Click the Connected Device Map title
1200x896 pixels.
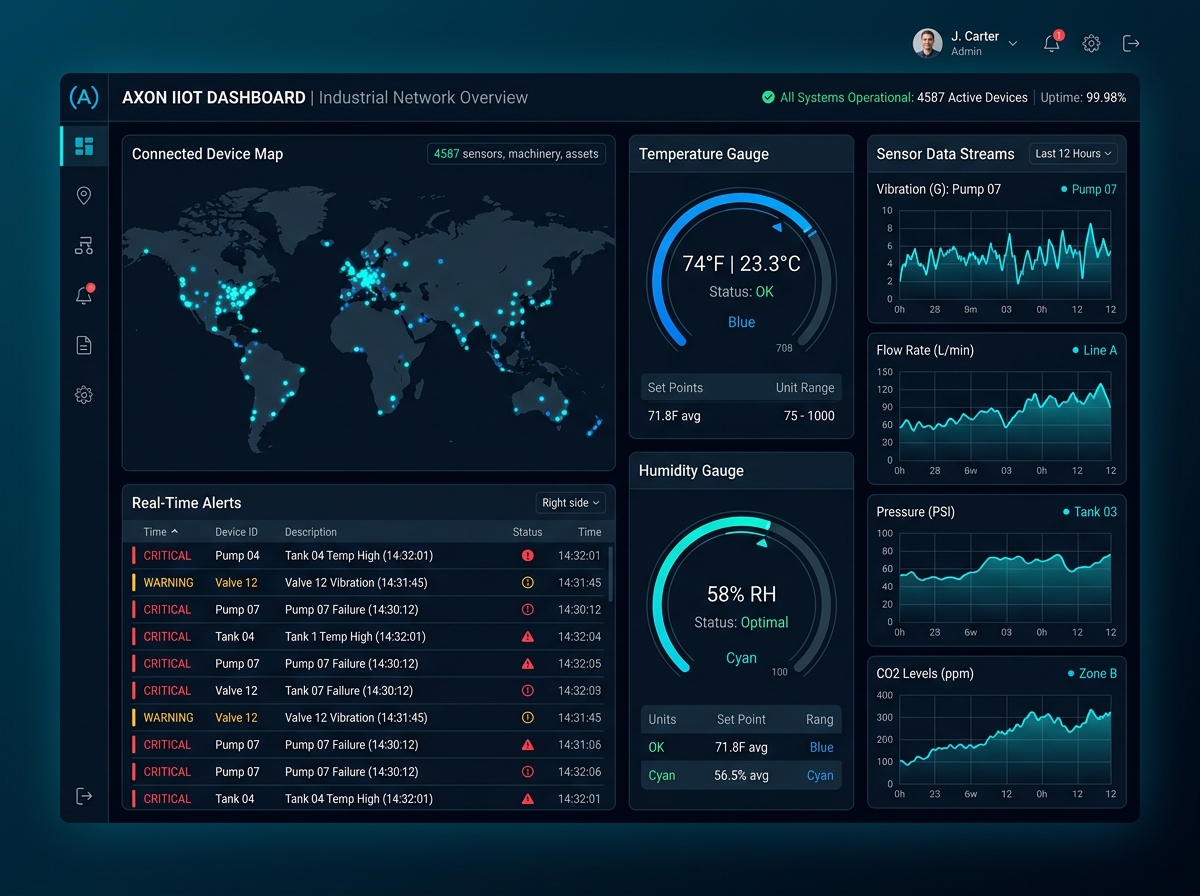207,154
